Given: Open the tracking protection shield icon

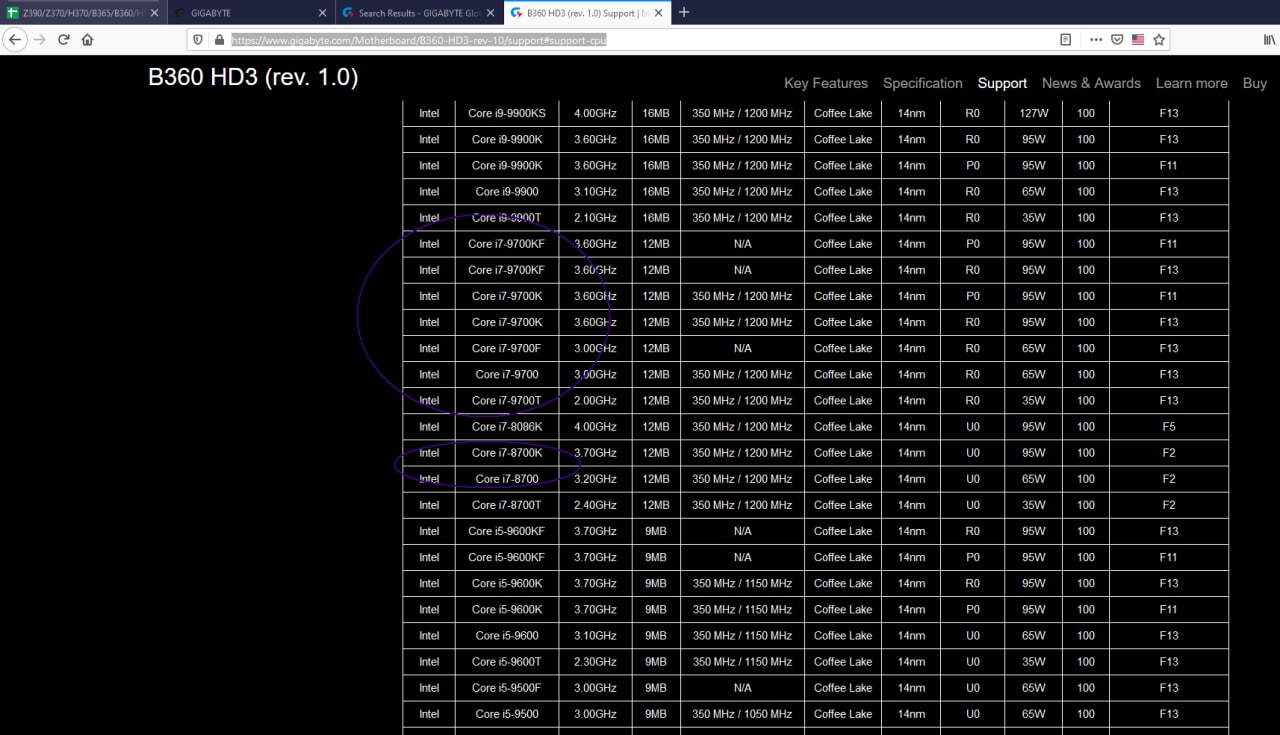Looking at the screenshot, I should [x=198, y=40].
